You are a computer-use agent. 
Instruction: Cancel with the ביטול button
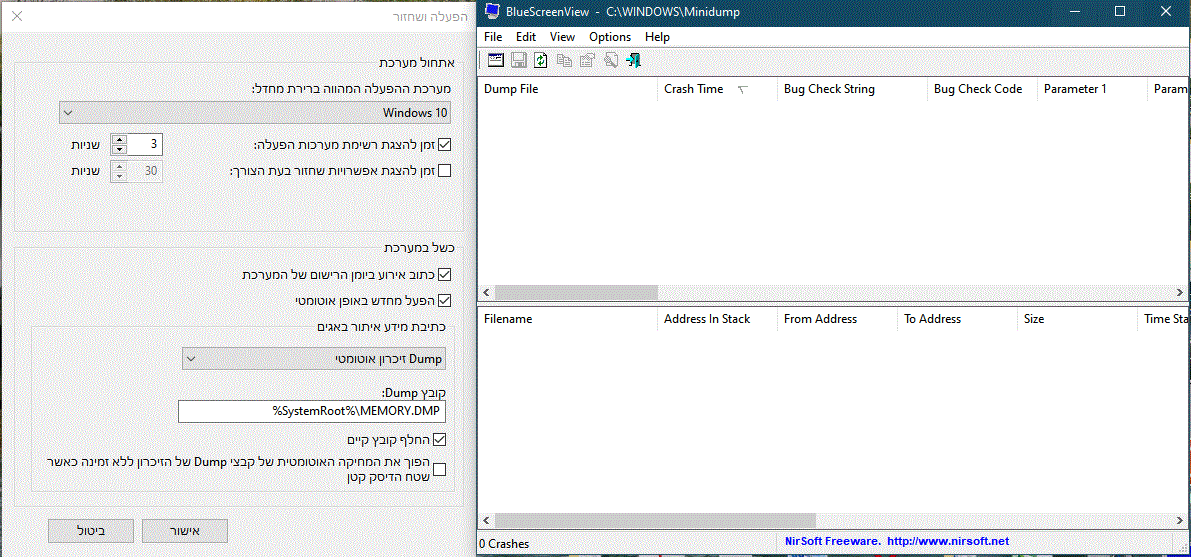tap(91, 531)
